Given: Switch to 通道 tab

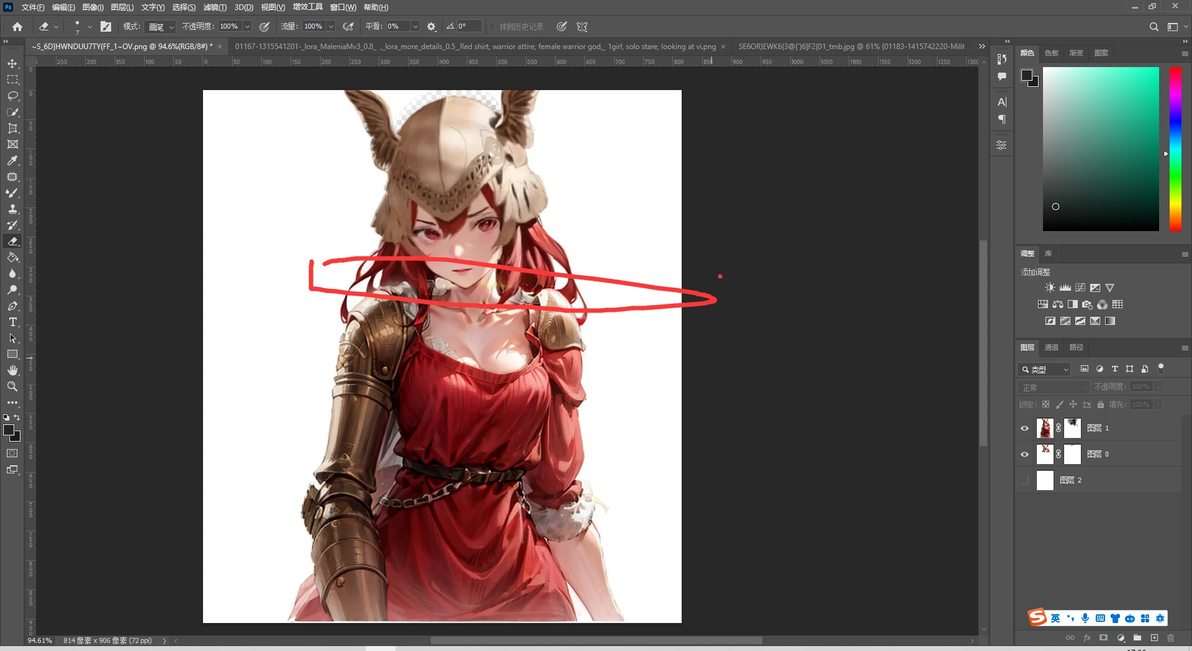Looking at the screenshot, I should tap(1051, 348).
